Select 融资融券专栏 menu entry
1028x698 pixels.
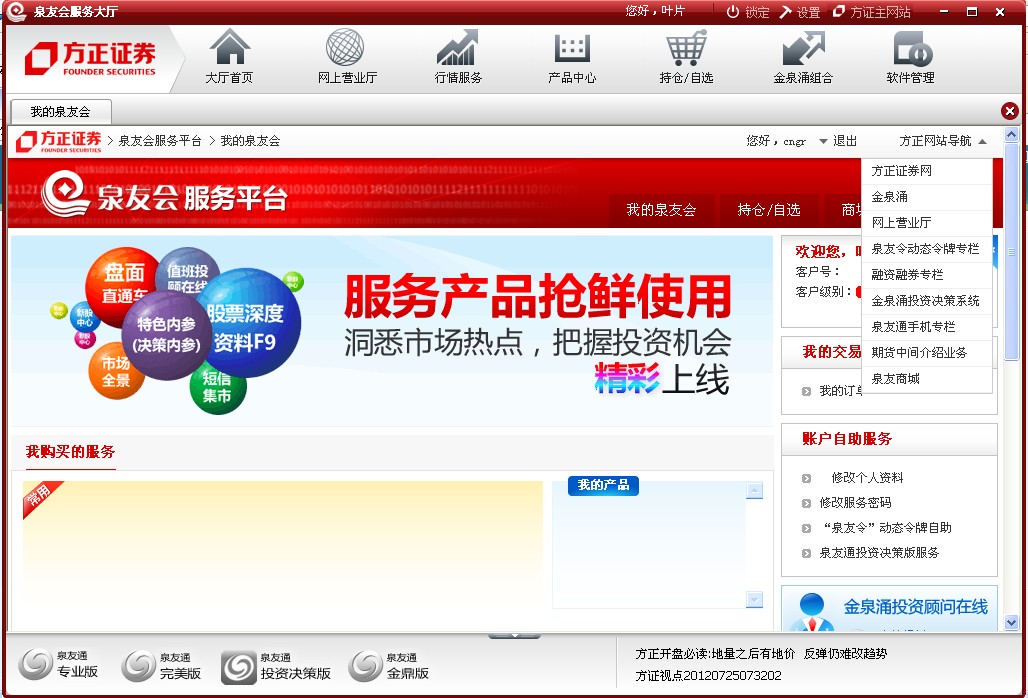(x=926, y=275)
